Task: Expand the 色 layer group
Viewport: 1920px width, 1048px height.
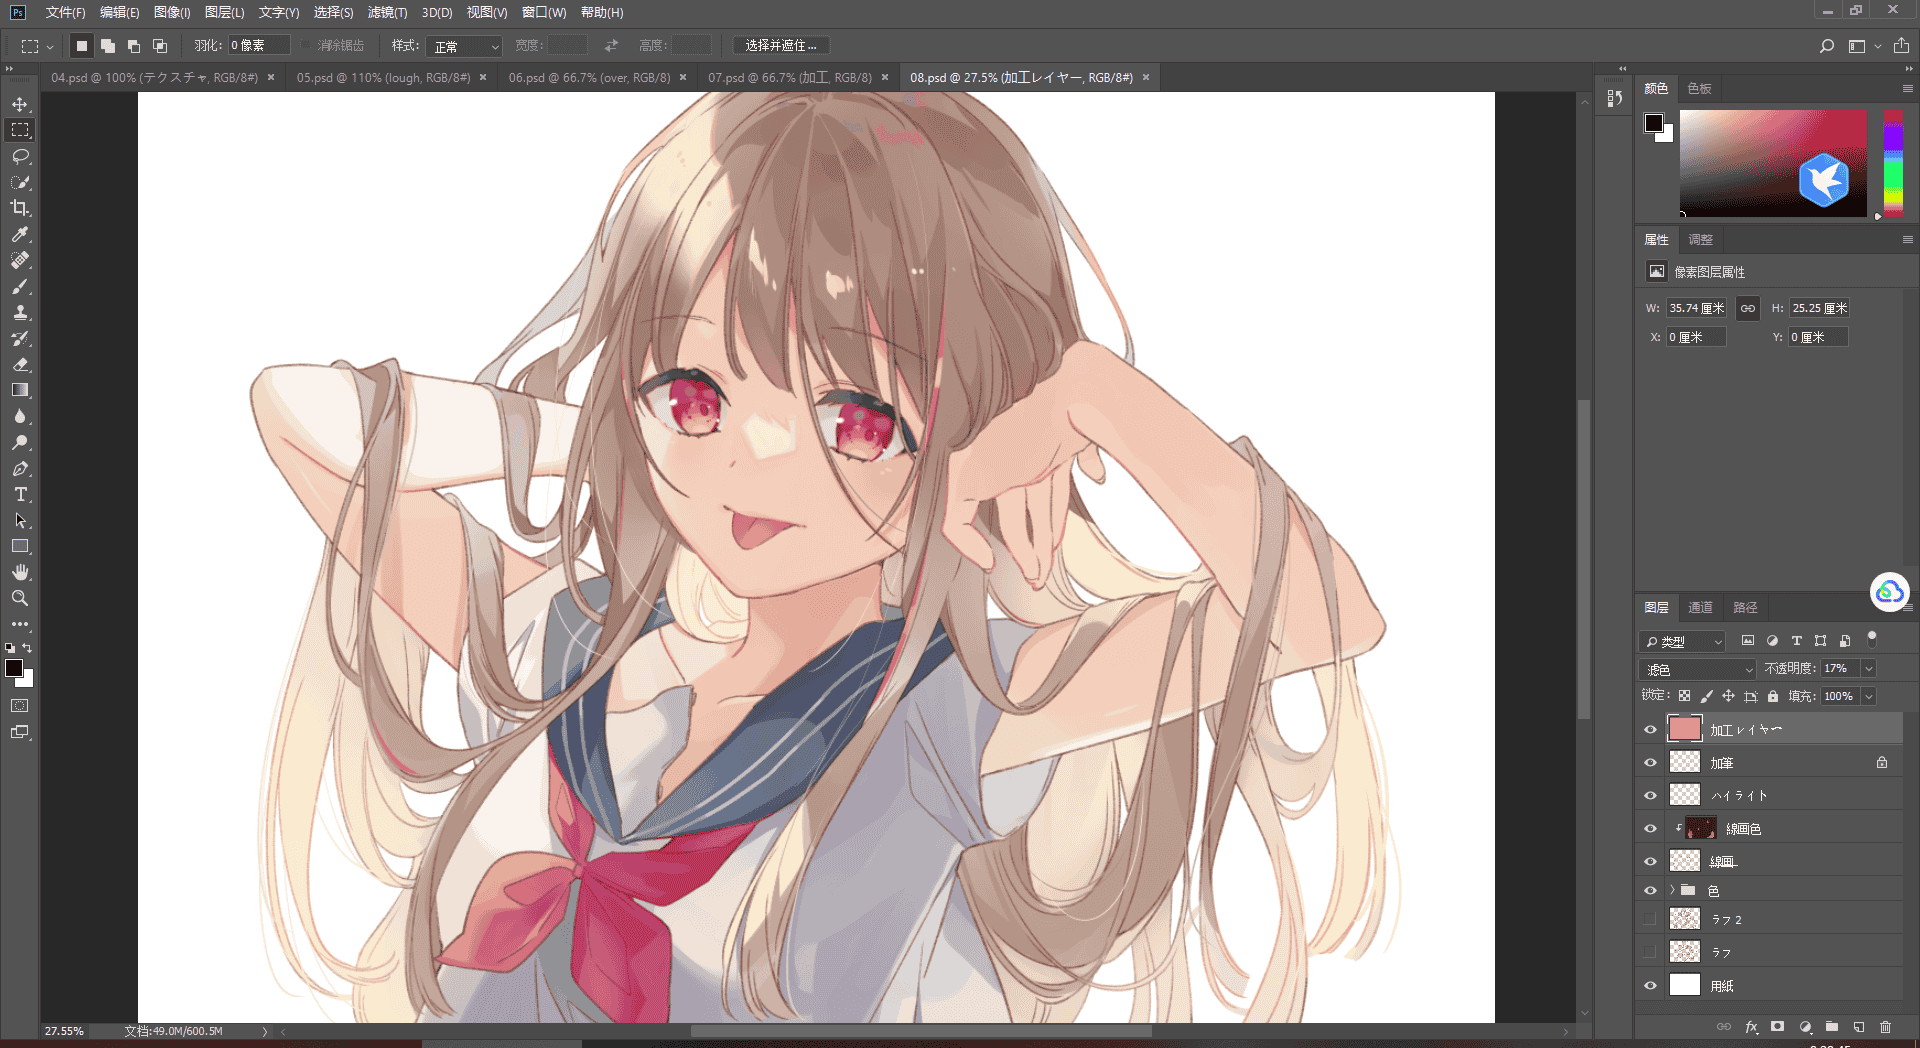Action: coord(1672,890)
